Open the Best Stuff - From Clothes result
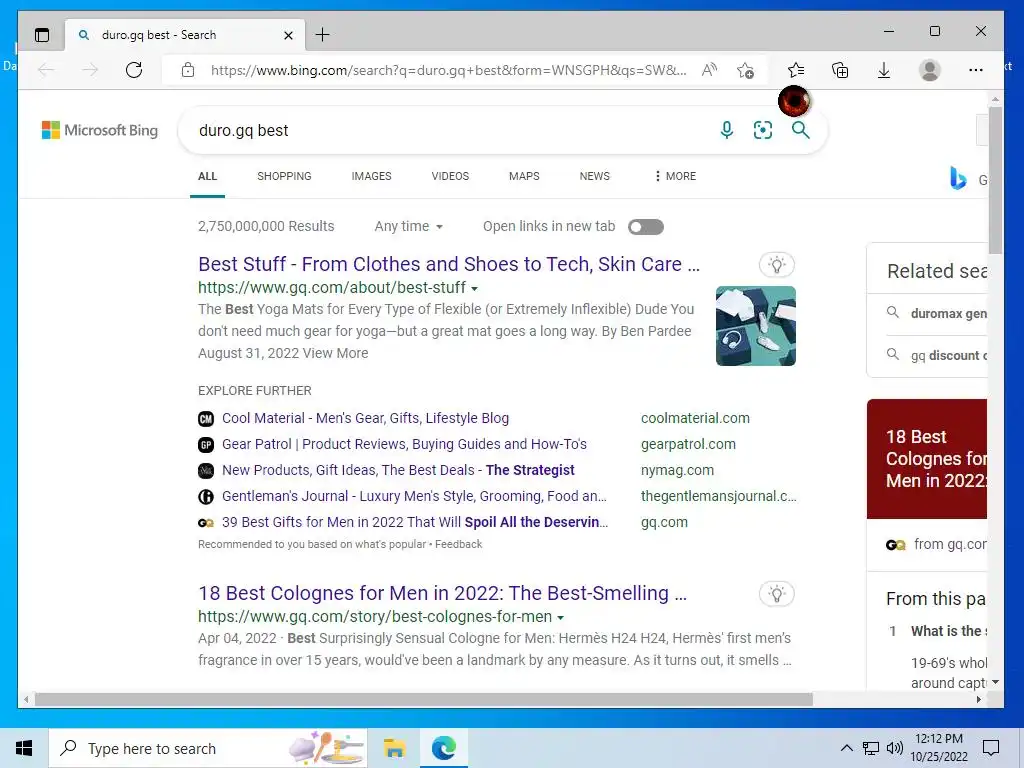The width and height of the screenshot is (1024, 768). [449, 264]
